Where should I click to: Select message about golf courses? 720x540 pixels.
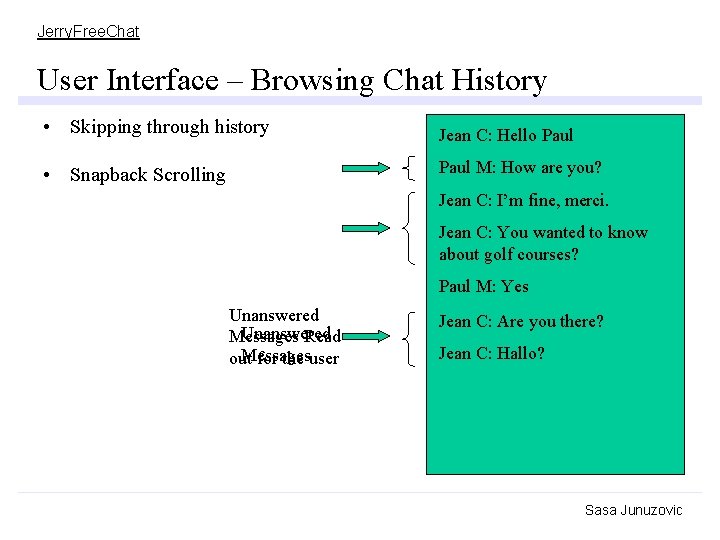543,243
